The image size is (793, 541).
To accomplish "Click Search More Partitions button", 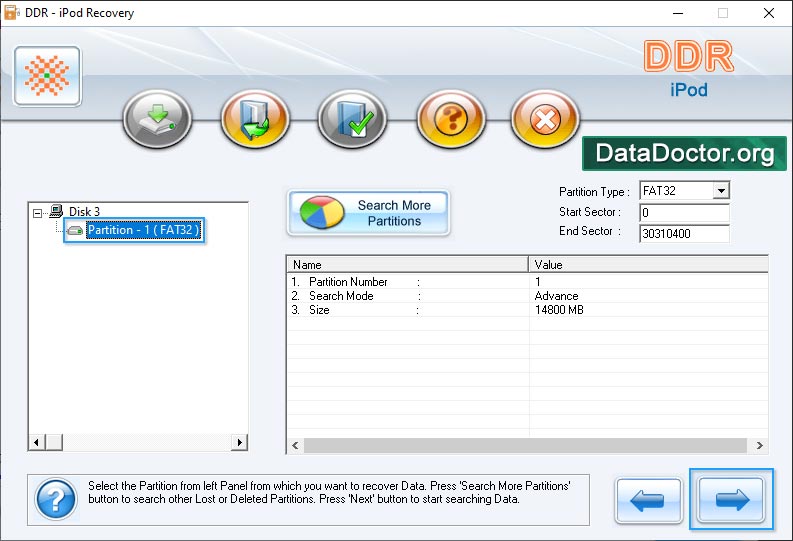I will click(x=368, y=213).
